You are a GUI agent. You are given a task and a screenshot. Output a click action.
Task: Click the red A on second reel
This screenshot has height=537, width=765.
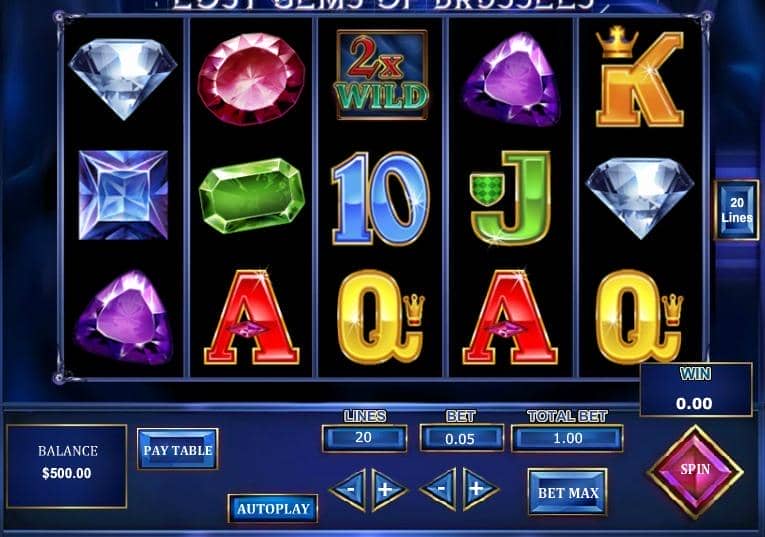pyautogui.click(x=252, y=317)
